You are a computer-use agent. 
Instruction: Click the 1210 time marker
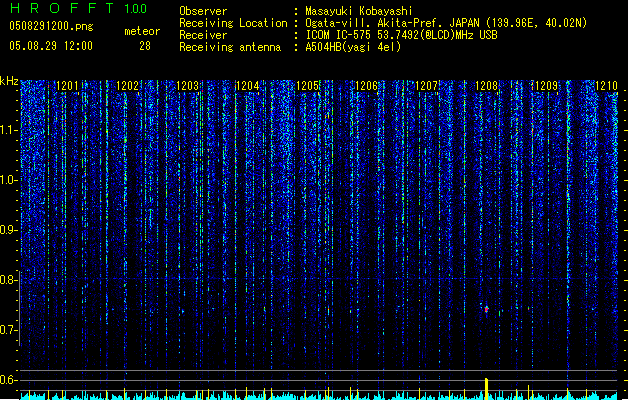(606, 85)
